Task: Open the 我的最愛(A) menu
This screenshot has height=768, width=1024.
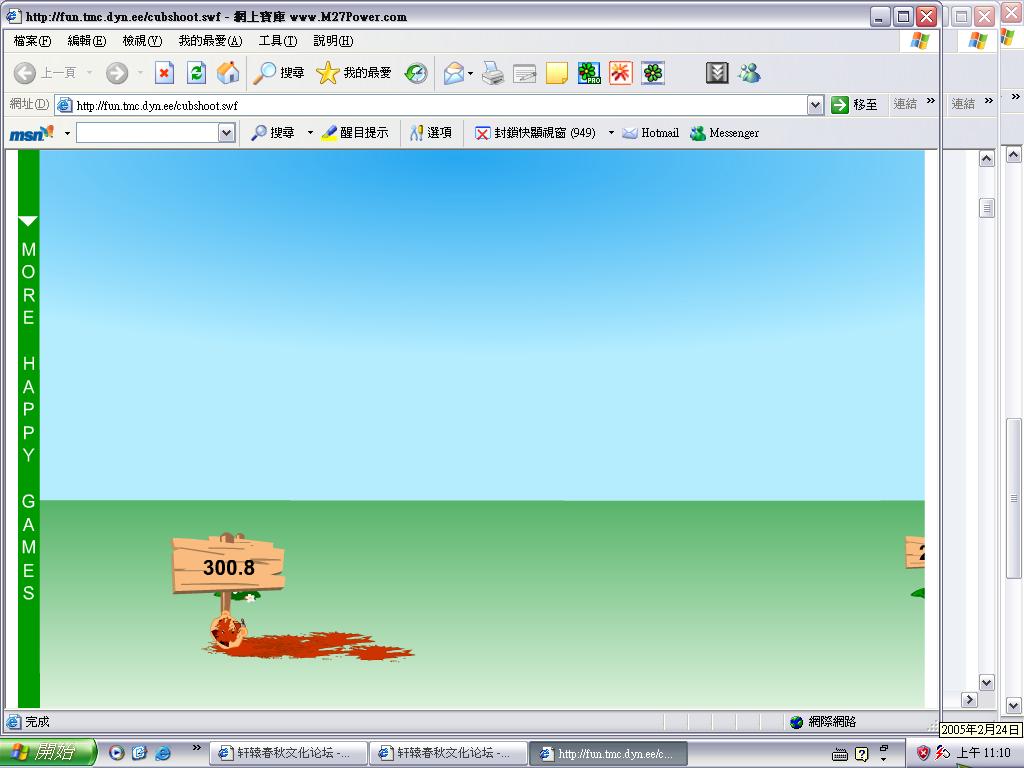Action: pyautogui.click(x=210, y=40)
